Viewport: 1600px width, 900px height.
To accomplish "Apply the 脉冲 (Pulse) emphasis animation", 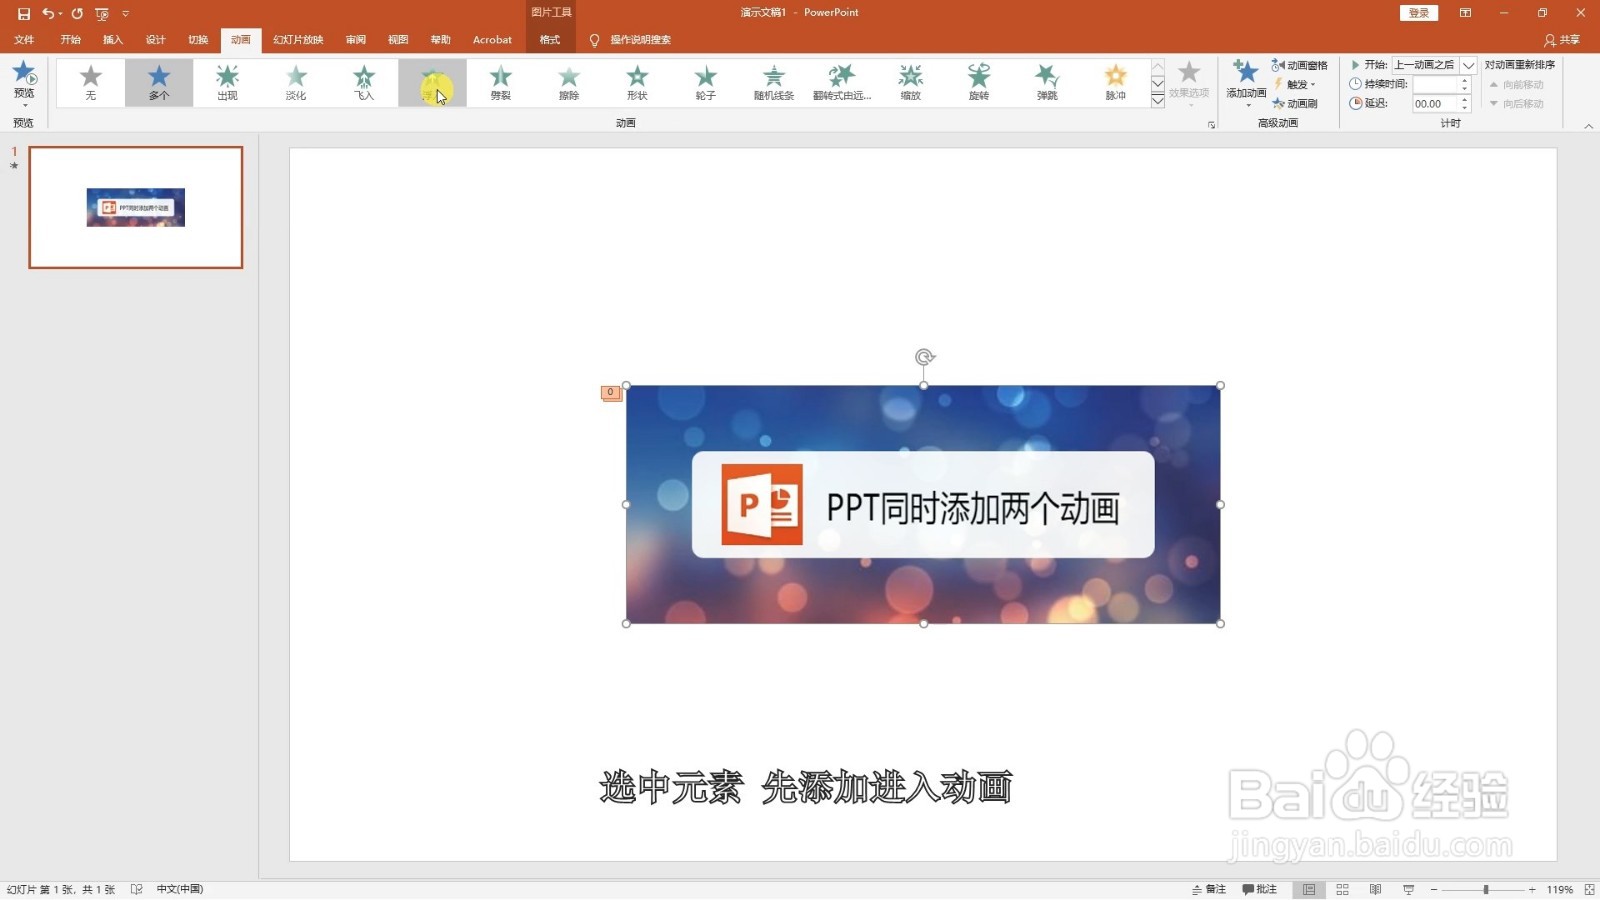I will point(1115,82).
